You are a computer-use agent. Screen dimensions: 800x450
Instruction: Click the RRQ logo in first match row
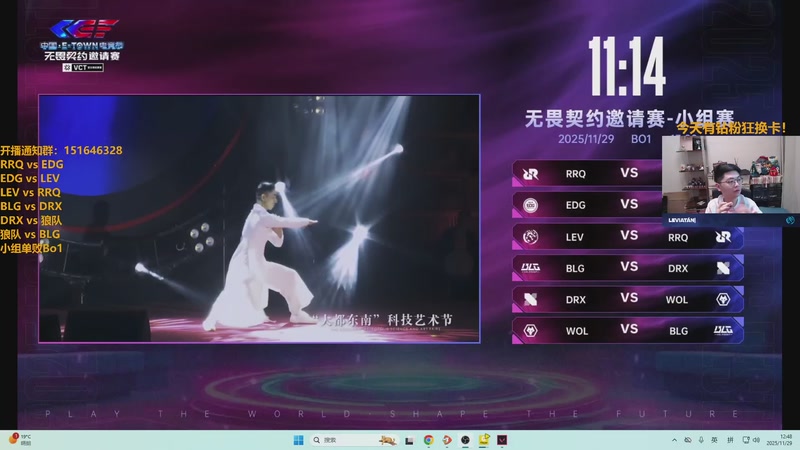[x=531, y=174]
